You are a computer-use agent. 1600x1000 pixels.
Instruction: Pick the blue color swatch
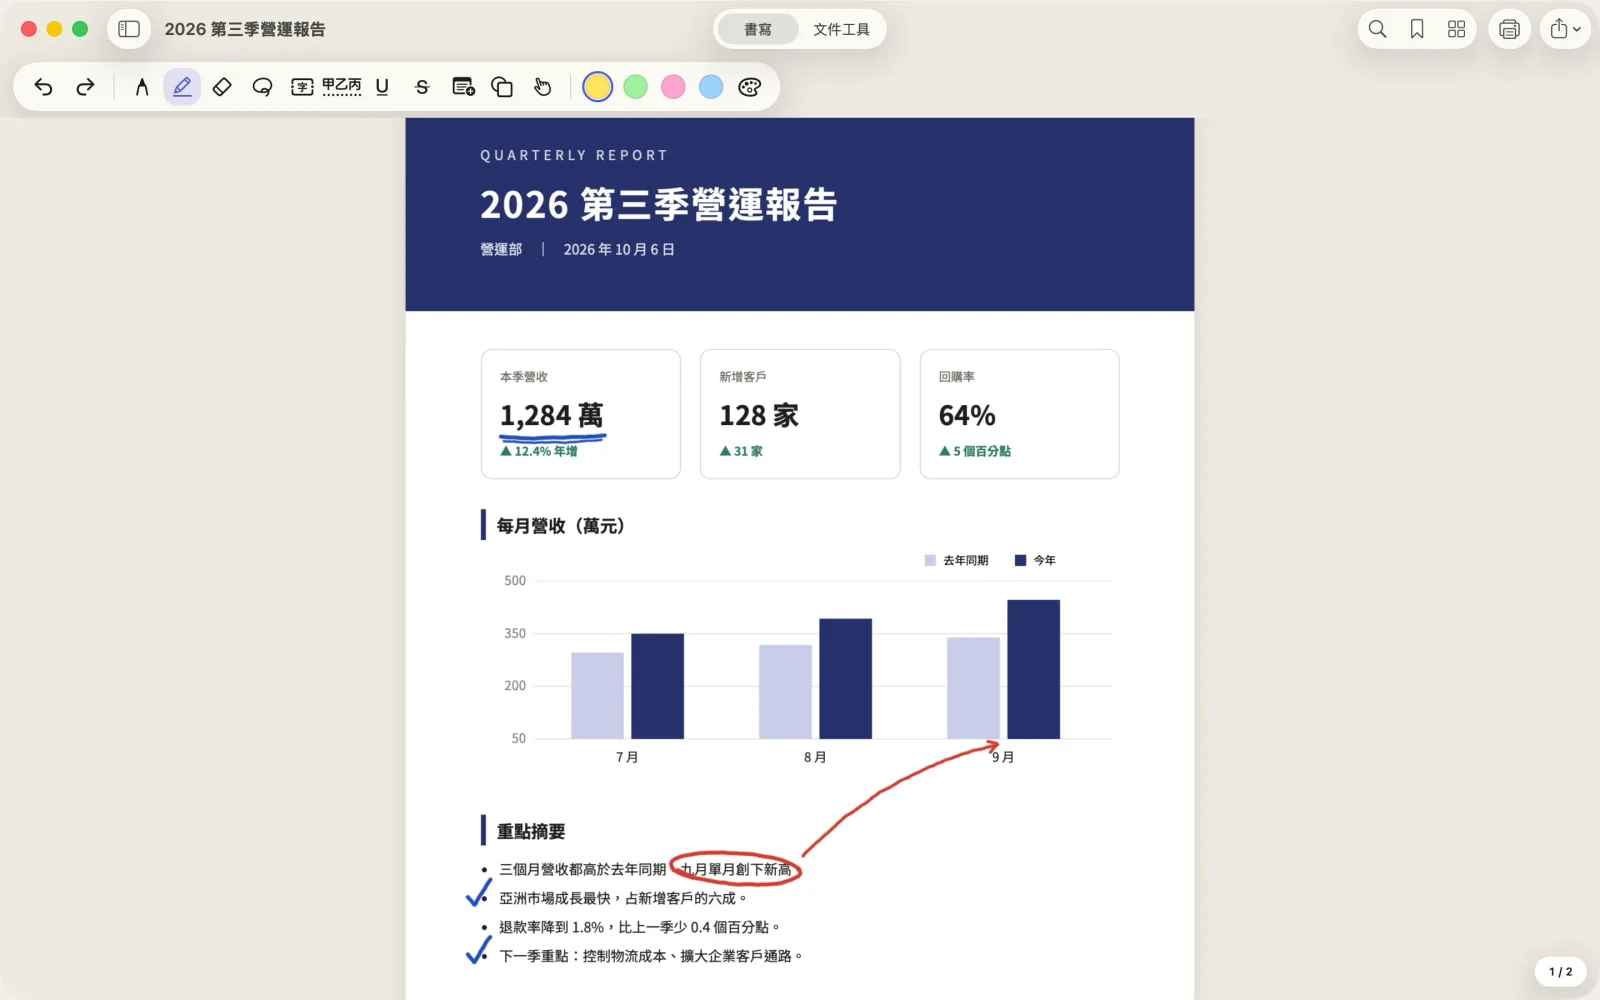pos(711,87)
